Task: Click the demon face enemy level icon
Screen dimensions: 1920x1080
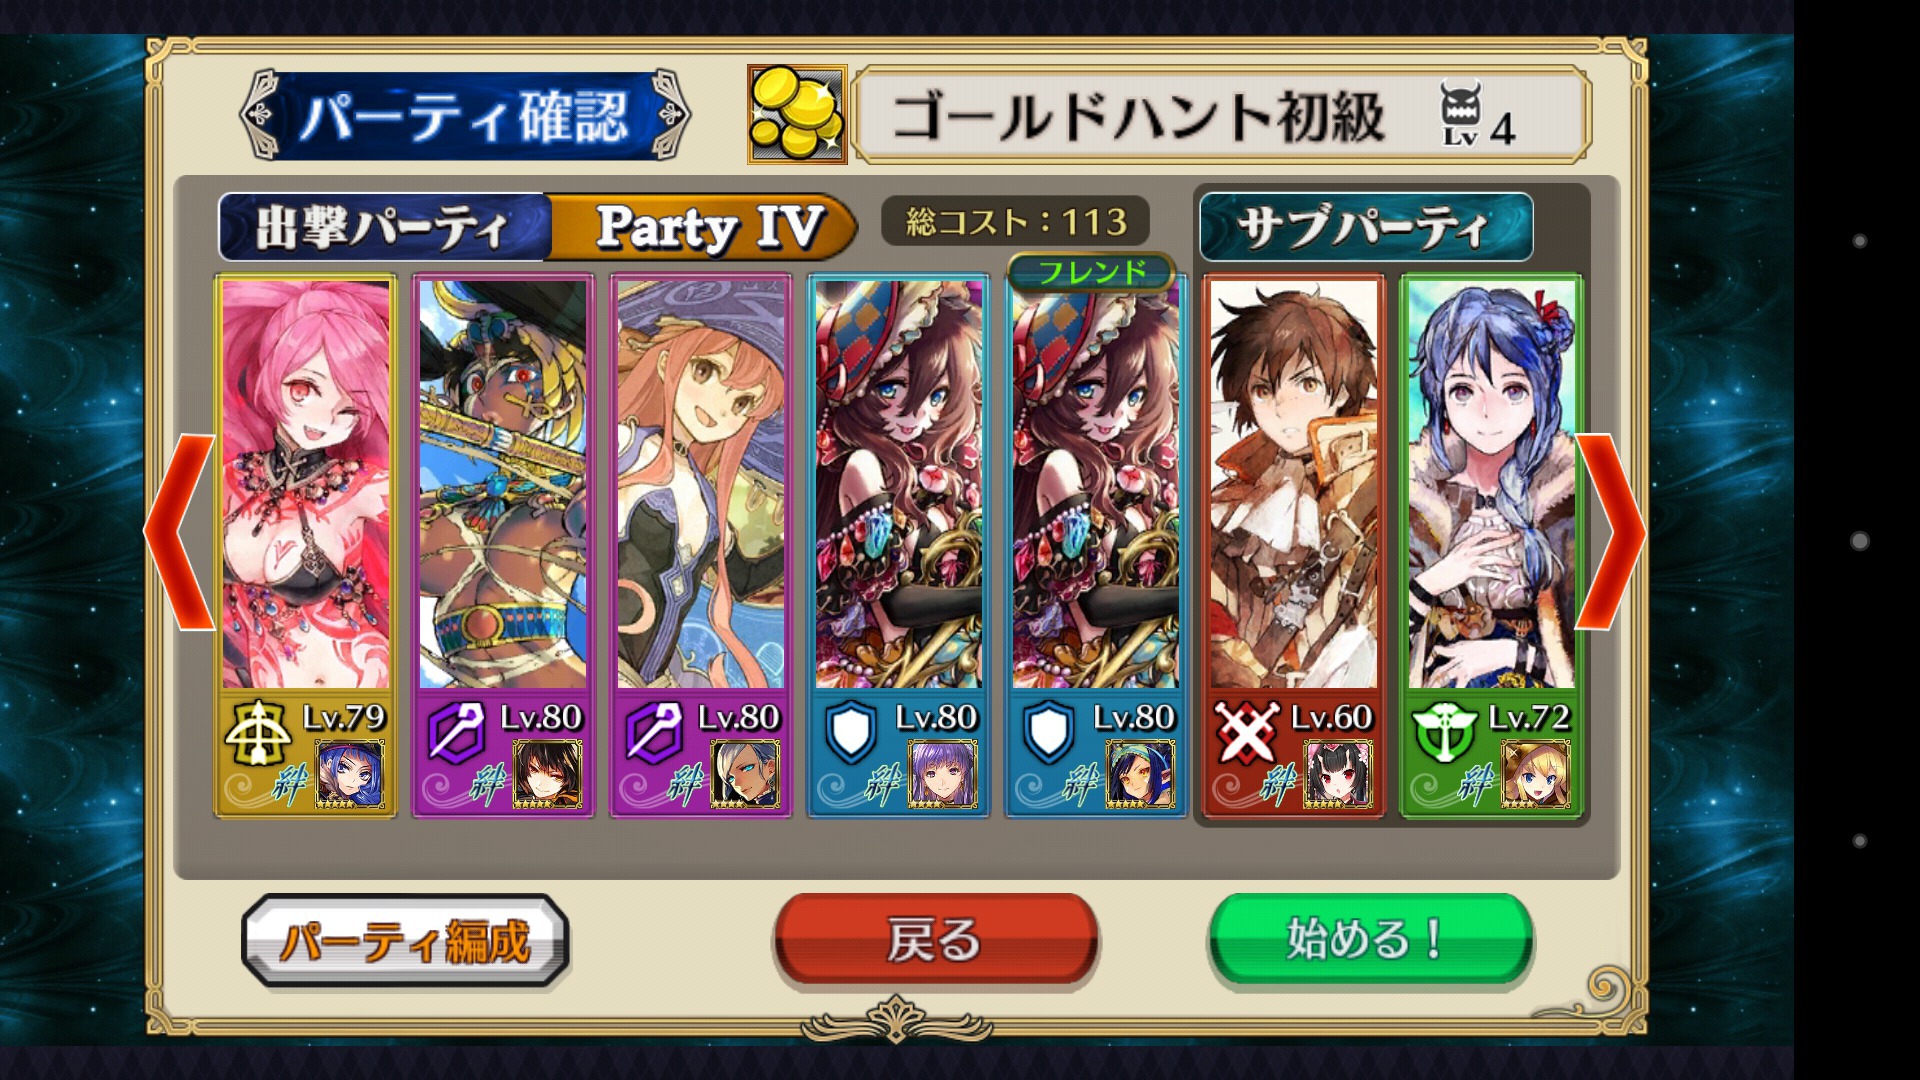Action: point(1460,113)
